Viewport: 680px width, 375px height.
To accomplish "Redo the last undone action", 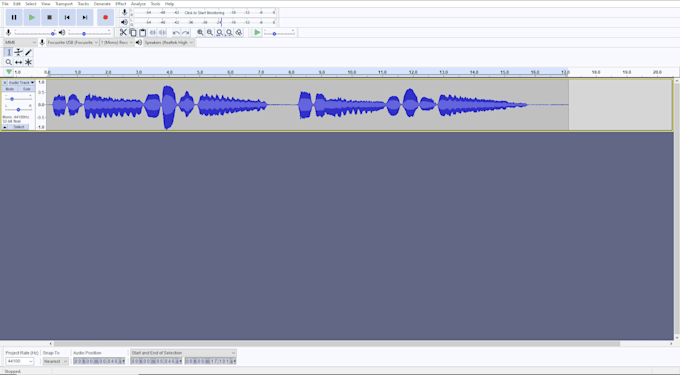I will 185,33.
